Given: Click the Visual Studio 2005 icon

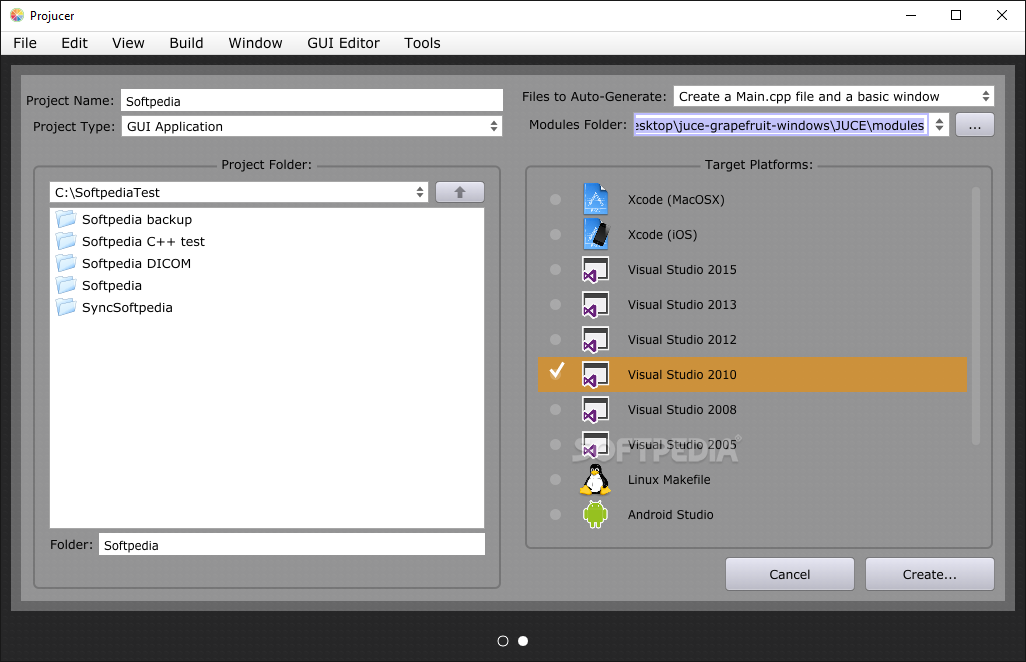Looking at the screenshot, I should [595, 444].
